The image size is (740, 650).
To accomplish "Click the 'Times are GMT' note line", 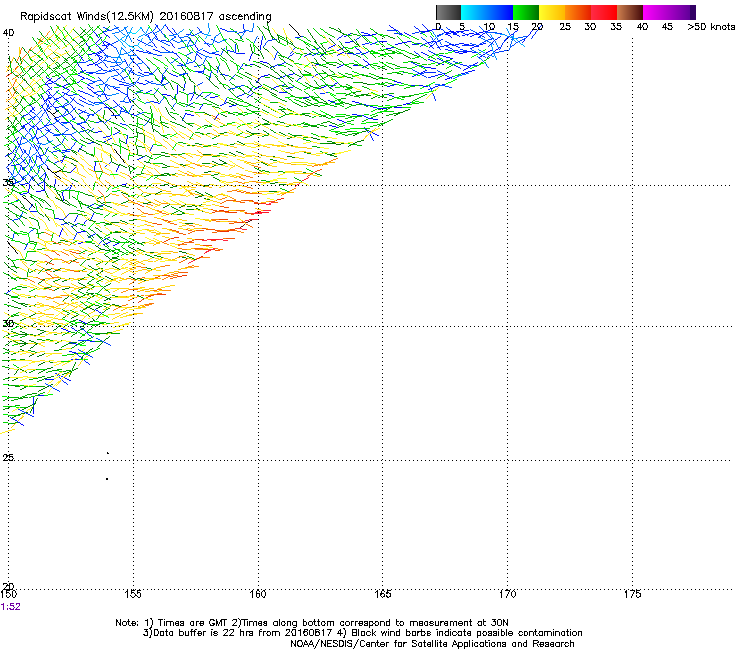I will click(312, 623).
